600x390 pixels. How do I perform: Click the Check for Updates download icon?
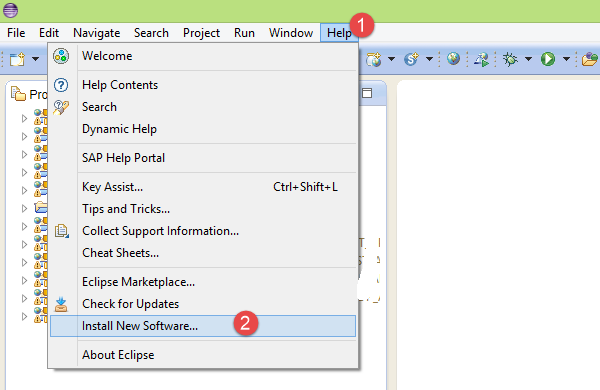tap(61, 304)
